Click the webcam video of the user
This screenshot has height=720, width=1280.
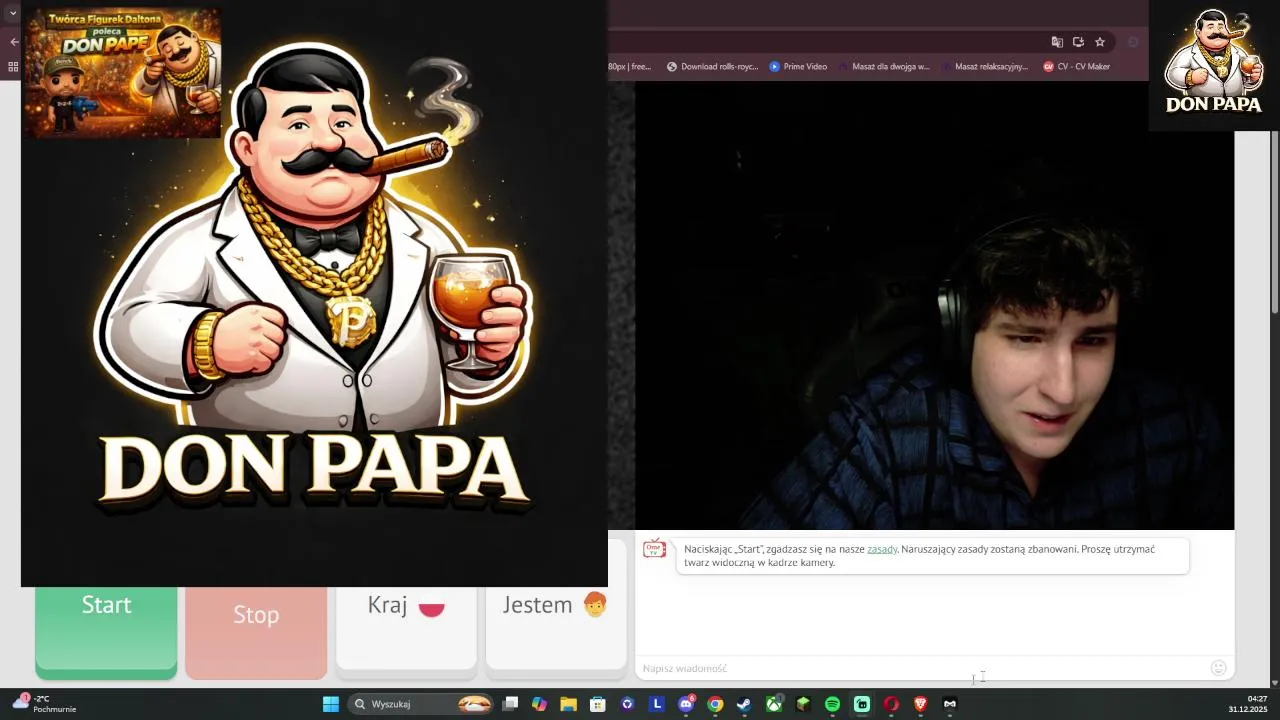coord(934,305)
